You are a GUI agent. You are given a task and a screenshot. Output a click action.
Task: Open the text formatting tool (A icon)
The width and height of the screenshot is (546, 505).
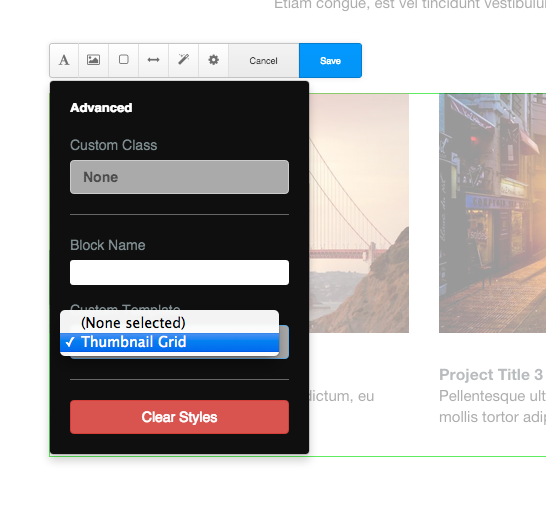(64, 60)
